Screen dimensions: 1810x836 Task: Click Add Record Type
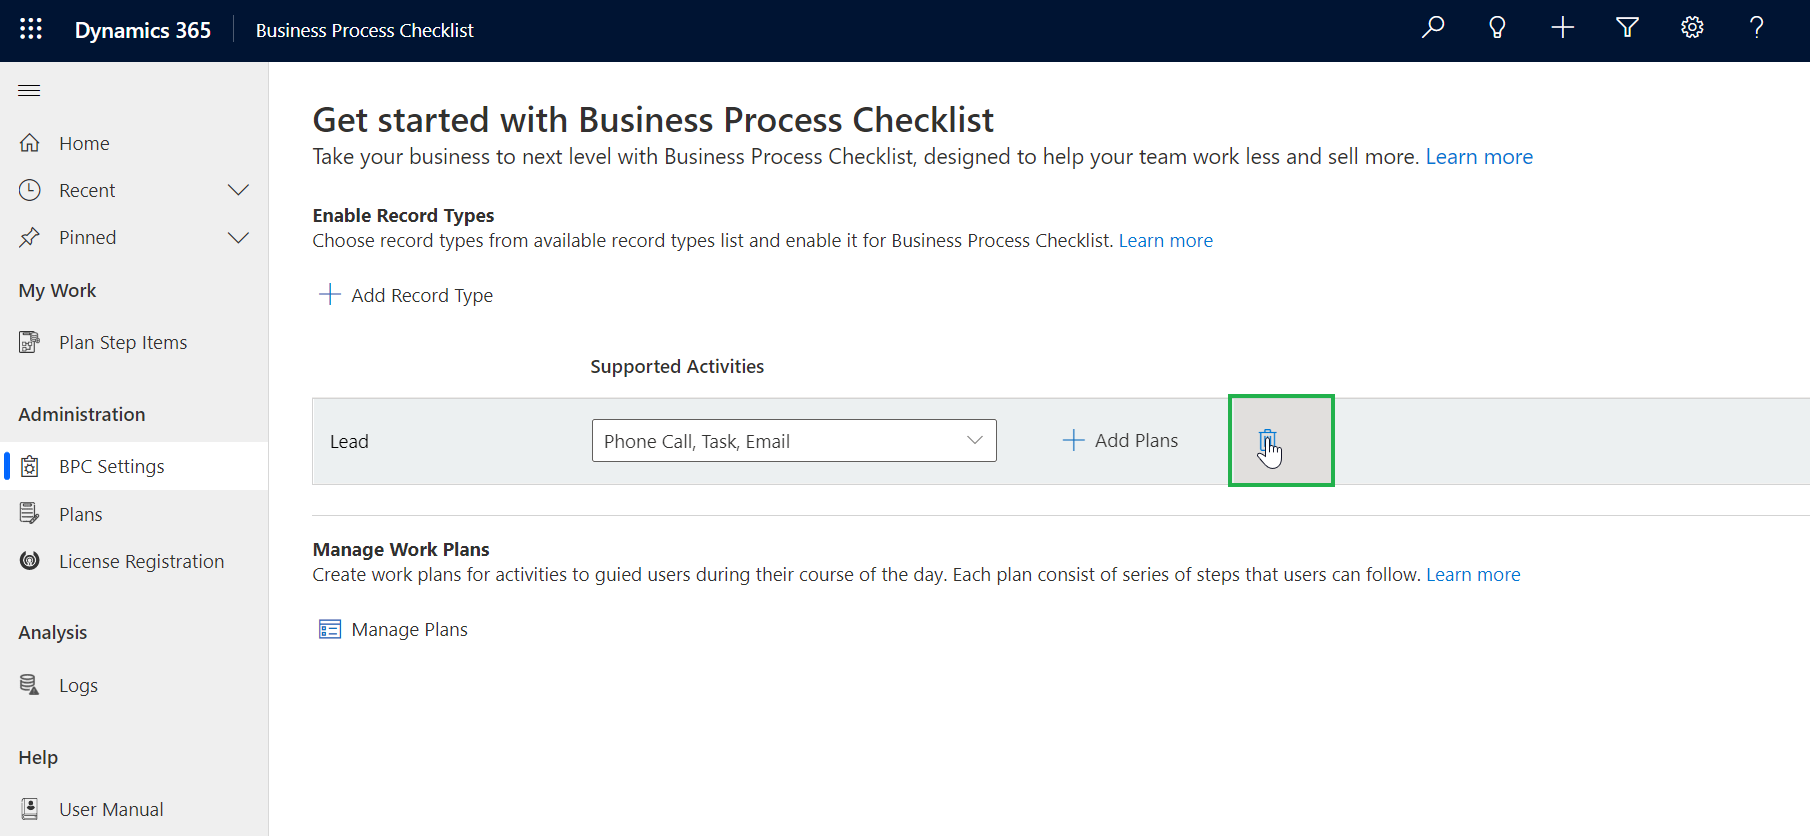point(406,295)
